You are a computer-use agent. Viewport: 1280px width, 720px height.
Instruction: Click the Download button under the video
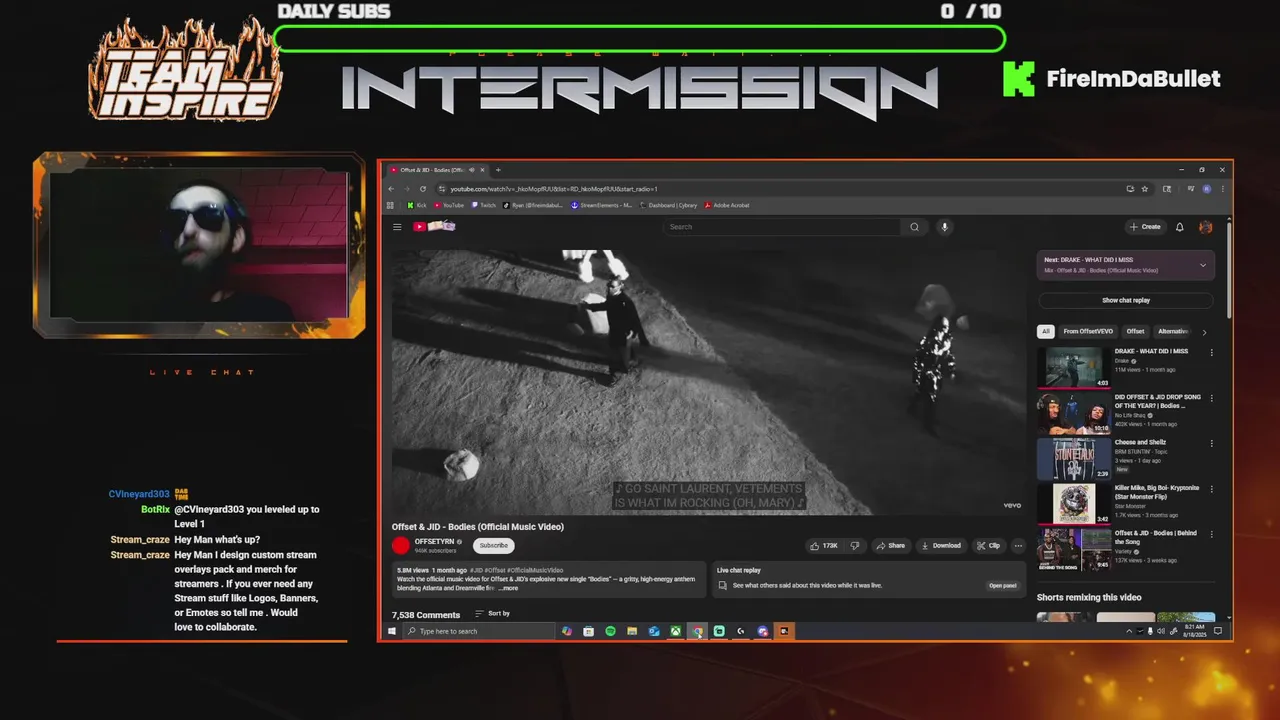point(941,546)
